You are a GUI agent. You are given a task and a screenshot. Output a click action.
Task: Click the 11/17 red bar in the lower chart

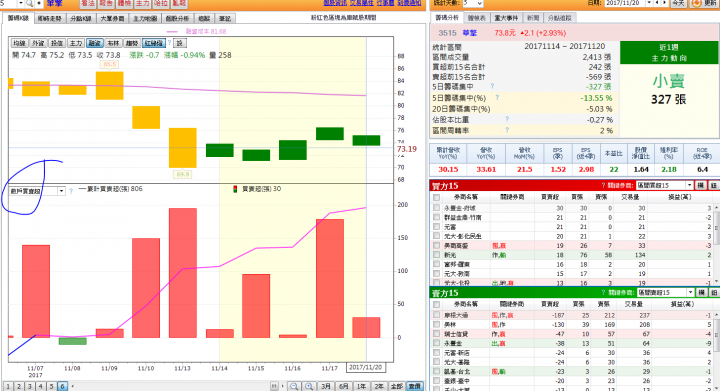[x=330, y=279]
